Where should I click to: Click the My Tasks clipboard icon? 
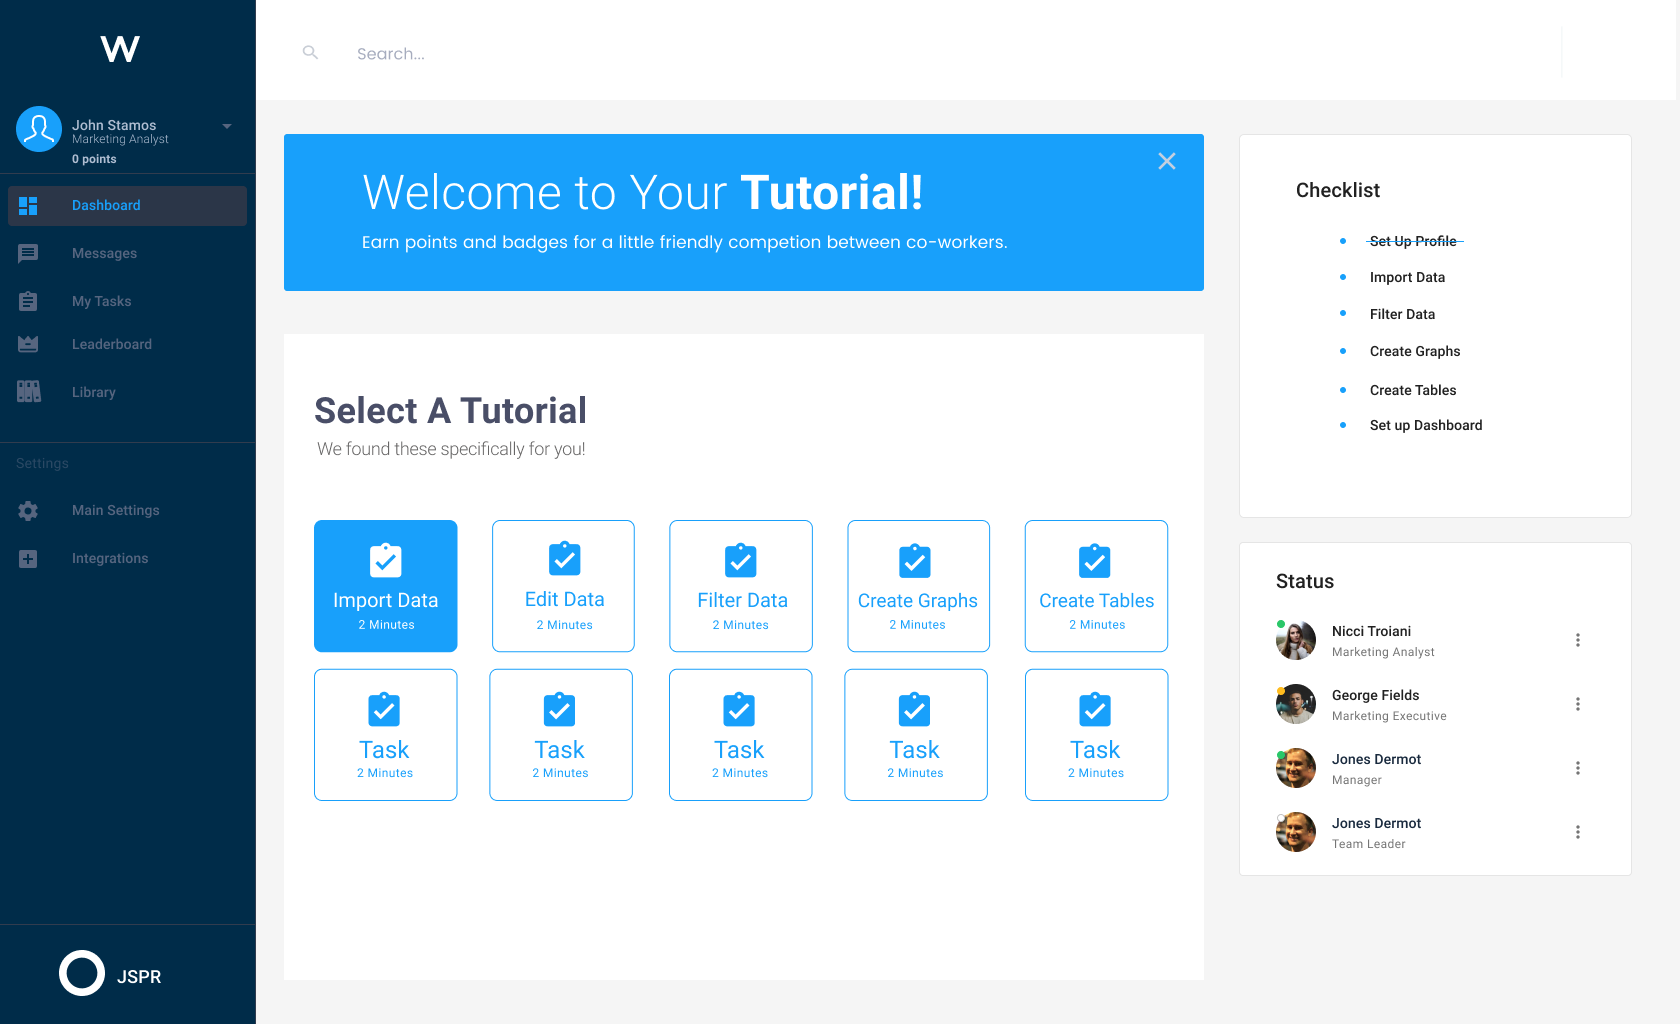click(x=28, y=301)
